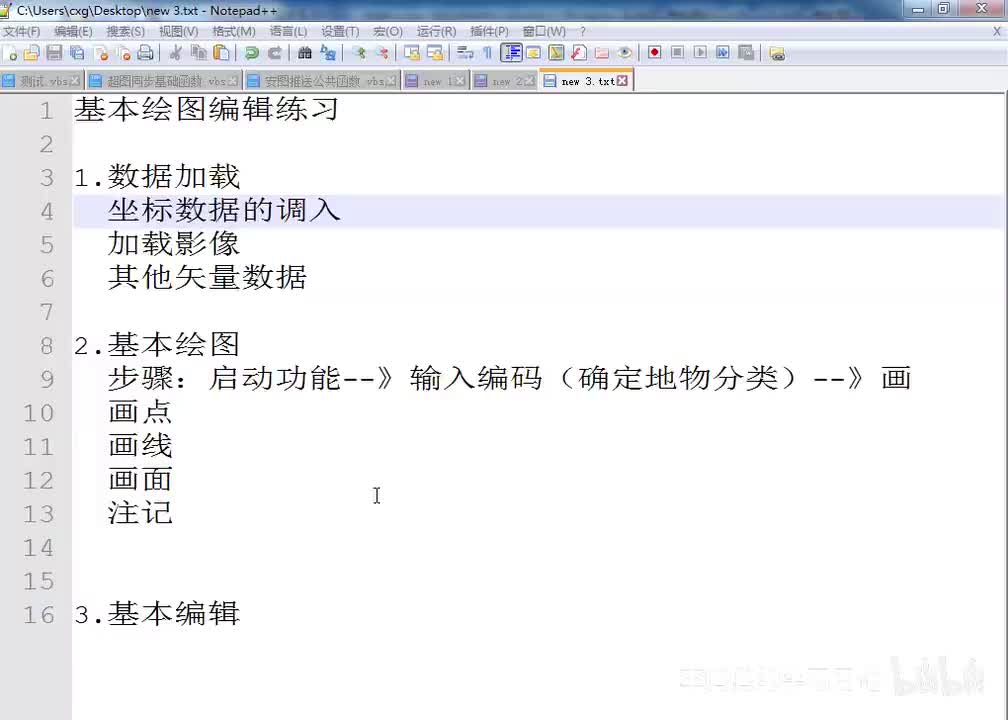The height and width of the screenshot is (720, 1008).
Task: Save the current document from toolbar
Action: [x=54, y=53]
